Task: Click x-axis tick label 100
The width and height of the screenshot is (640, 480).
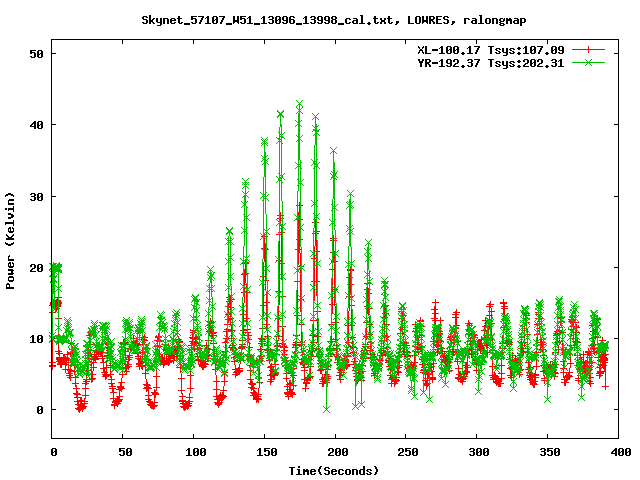Action: pyautogui.click(x=196, y=452)
